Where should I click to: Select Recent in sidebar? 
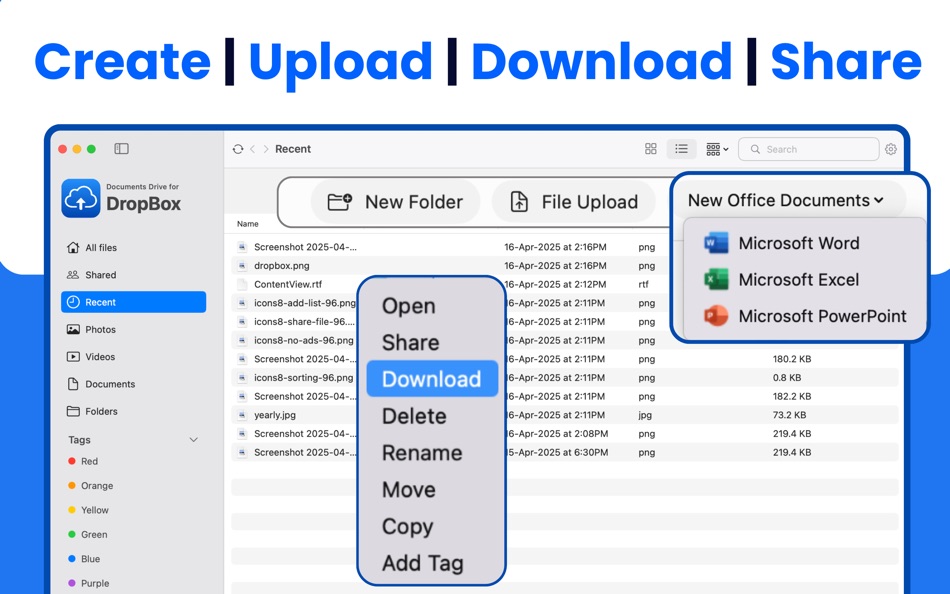coord(133,302)
